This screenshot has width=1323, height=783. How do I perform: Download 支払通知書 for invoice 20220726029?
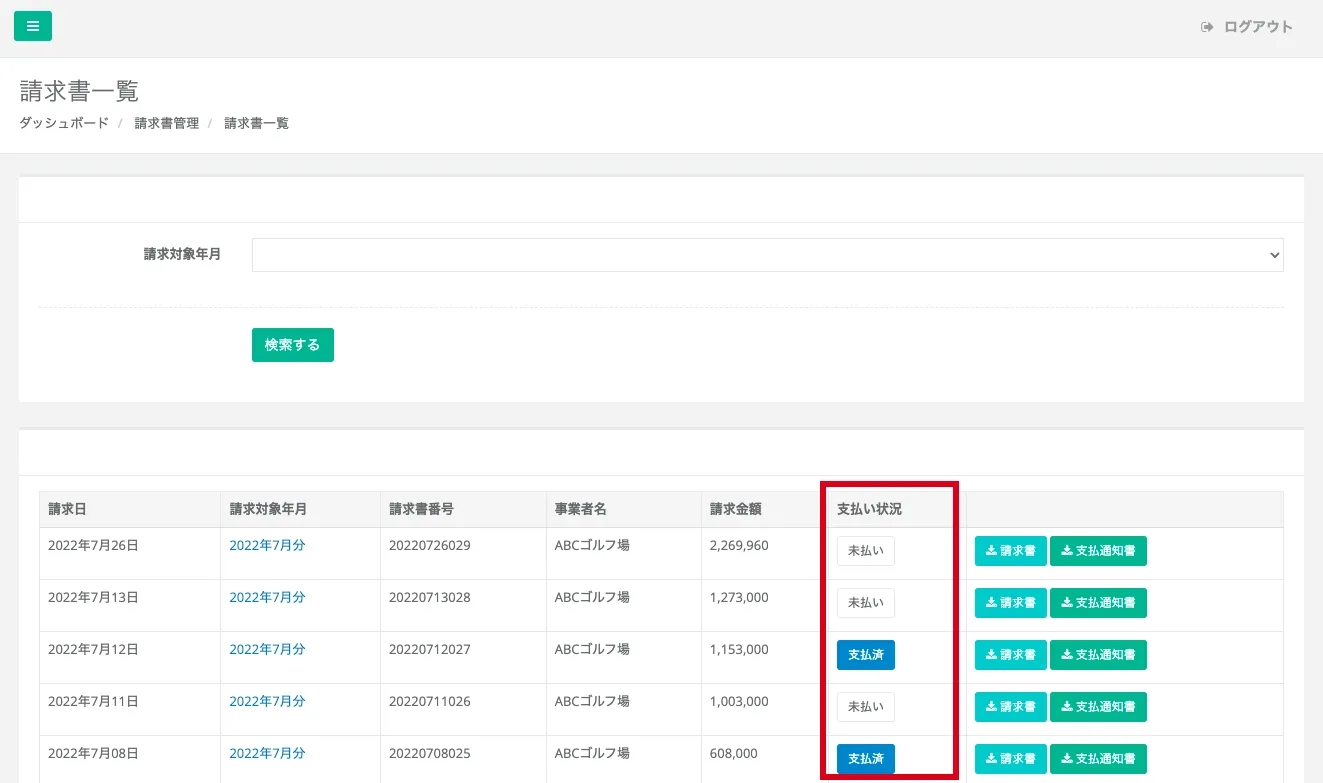pos(1098,551)
